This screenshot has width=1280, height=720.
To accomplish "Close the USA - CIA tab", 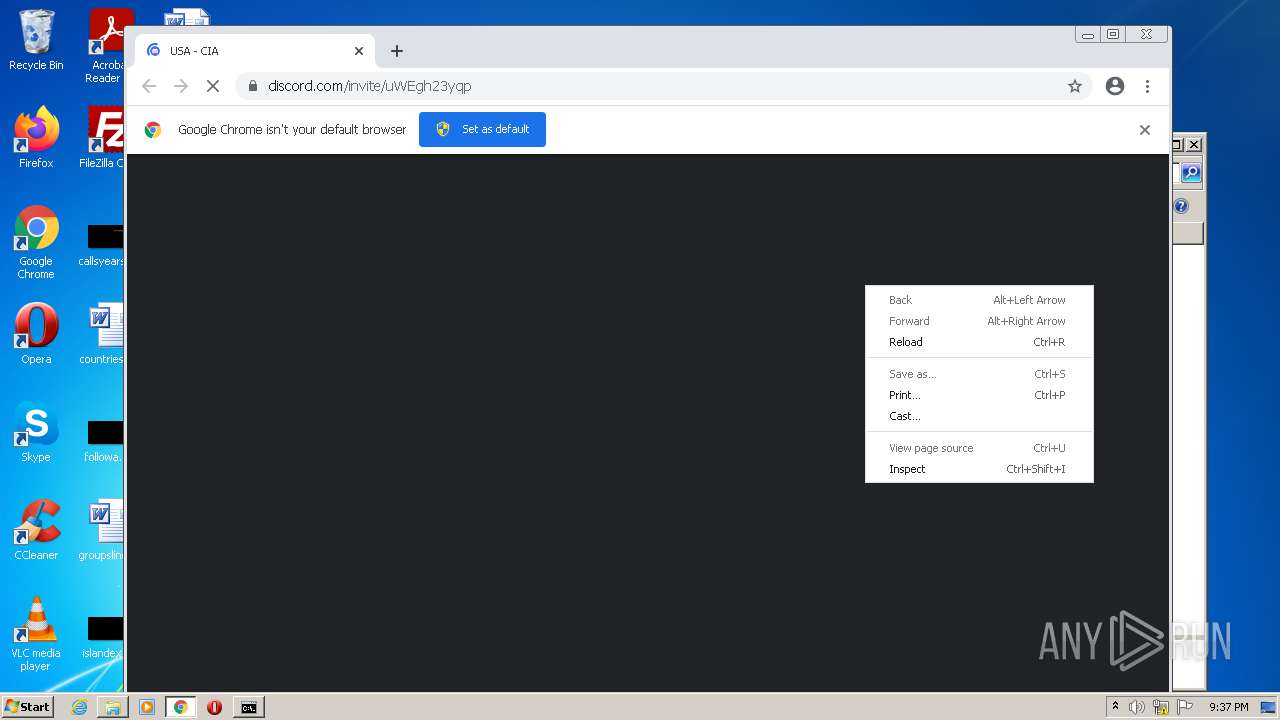I will tap(359, 51).
